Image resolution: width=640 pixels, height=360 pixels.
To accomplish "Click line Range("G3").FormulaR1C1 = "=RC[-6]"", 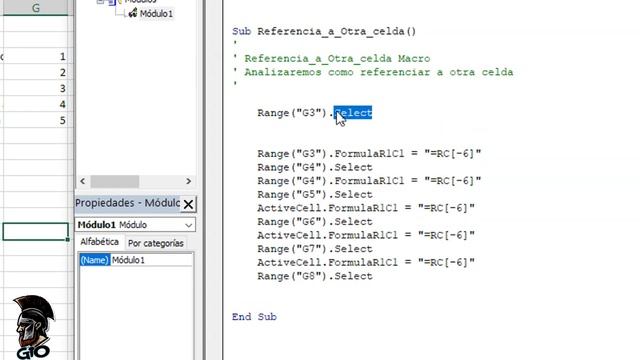I will [369, 154].
